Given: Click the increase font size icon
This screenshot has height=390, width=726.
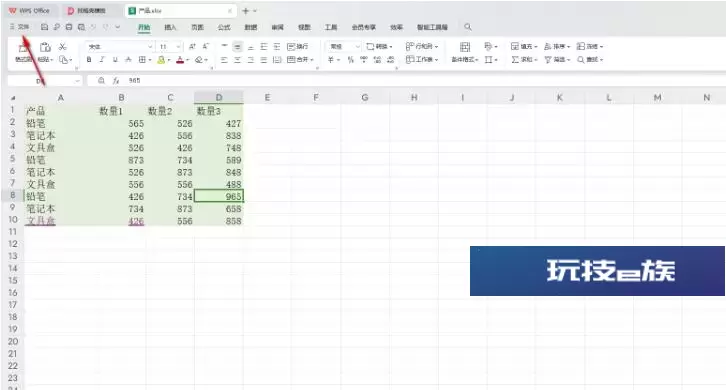Looking at the screenshot, I should click(192, 46).
